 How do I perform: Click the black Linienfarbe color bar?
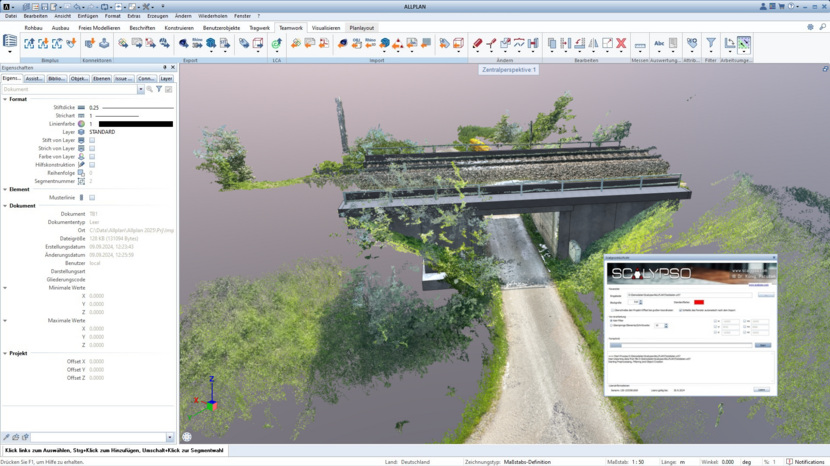pyautogui.click(x=135, y=124)
